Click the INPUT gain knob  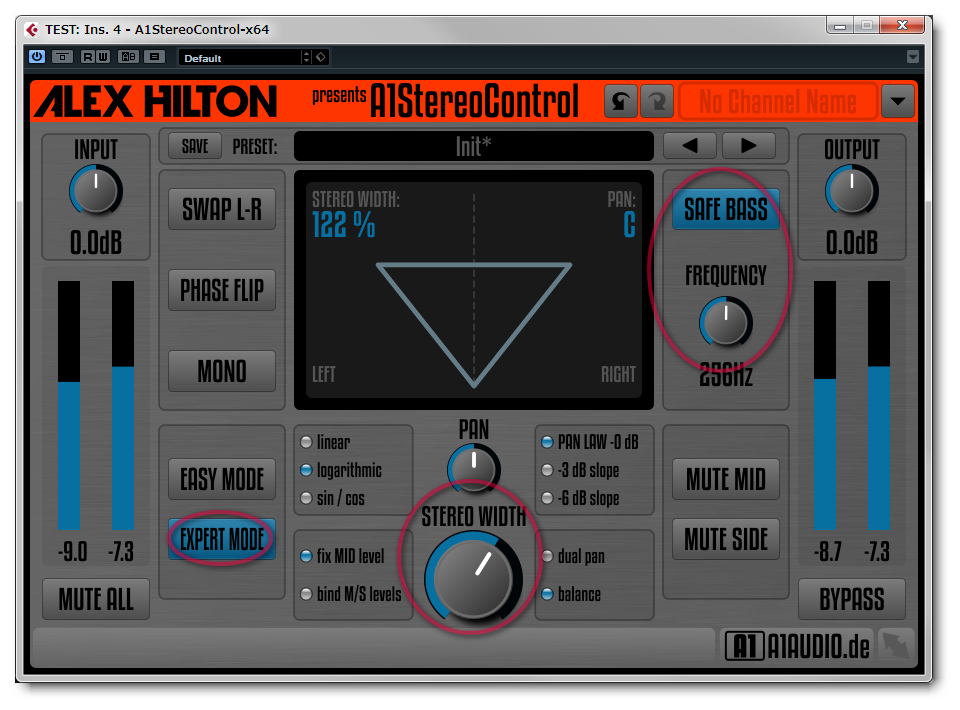(96, 190)
